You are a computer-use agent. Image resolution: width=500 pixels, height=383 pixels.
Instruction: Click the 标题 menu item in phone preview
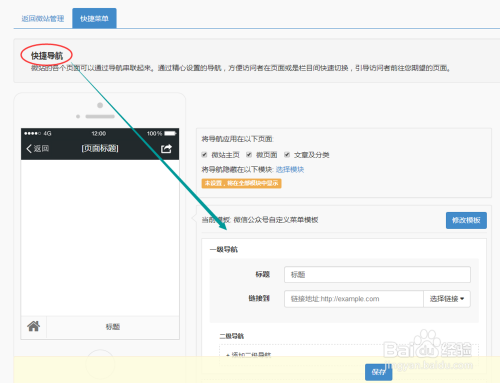[113, 327]
